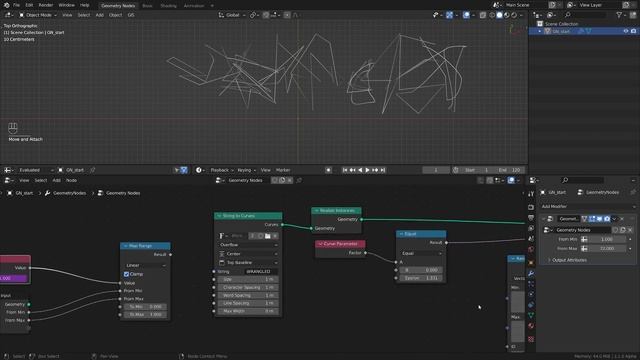Open the Window menu
This screenshot has width=640, height=360.
[67, 5]
